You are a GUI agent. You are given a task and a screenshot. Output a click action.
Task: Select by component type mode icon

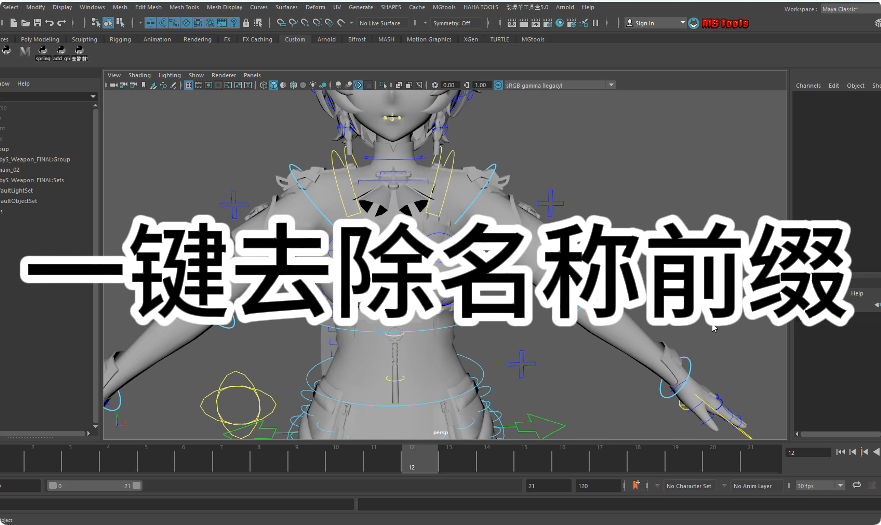tap(120, 23)
